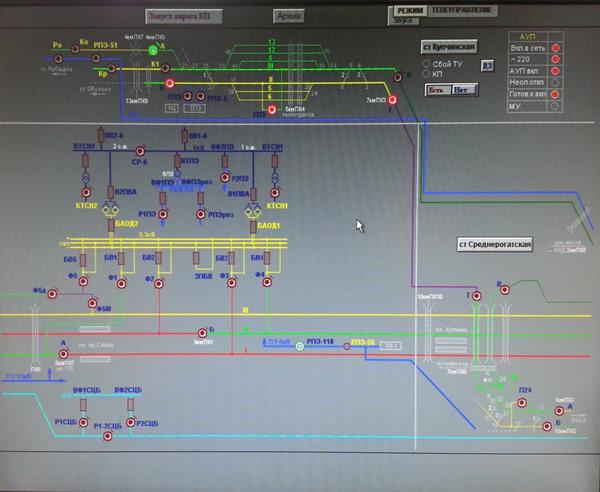
Task: Choose the 'Нет' toggle option
Action: (463, 90)
